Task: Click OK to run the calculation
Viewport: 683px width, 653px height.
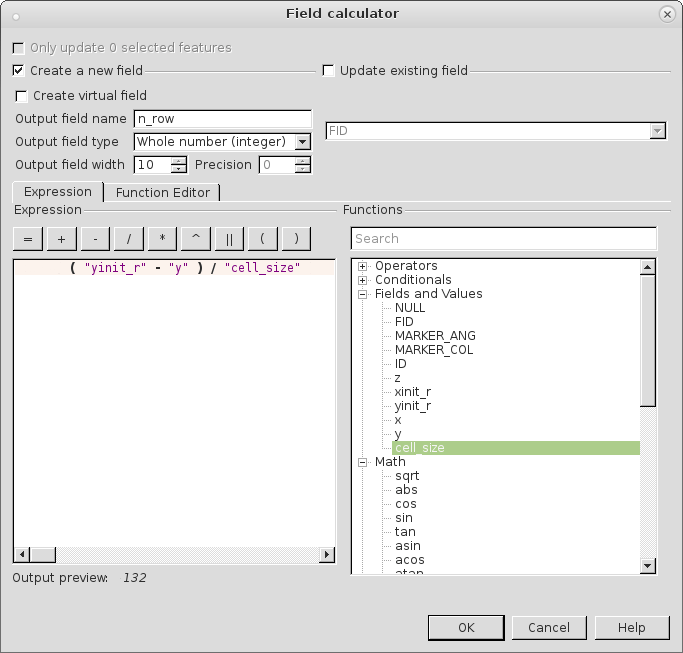Action: [466, 628]
